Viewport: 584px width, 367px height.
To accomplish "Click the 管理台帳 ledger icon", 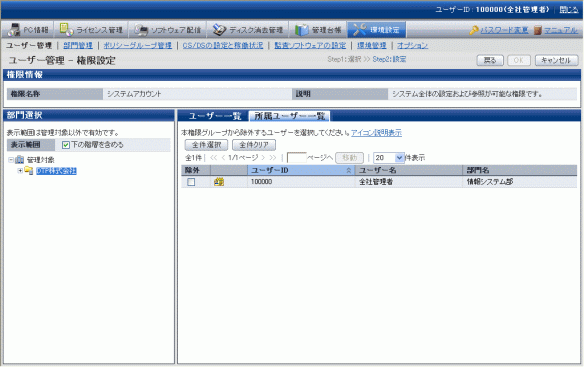I will tap(302, 30).
